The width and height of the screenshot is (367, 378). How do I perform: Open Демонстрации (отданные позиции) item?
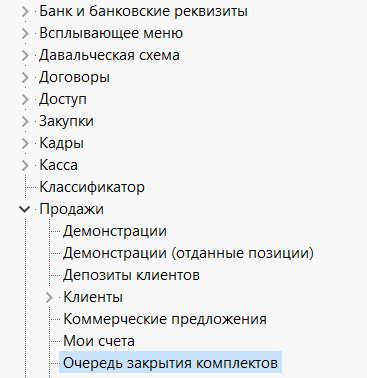tap(188, 253)
